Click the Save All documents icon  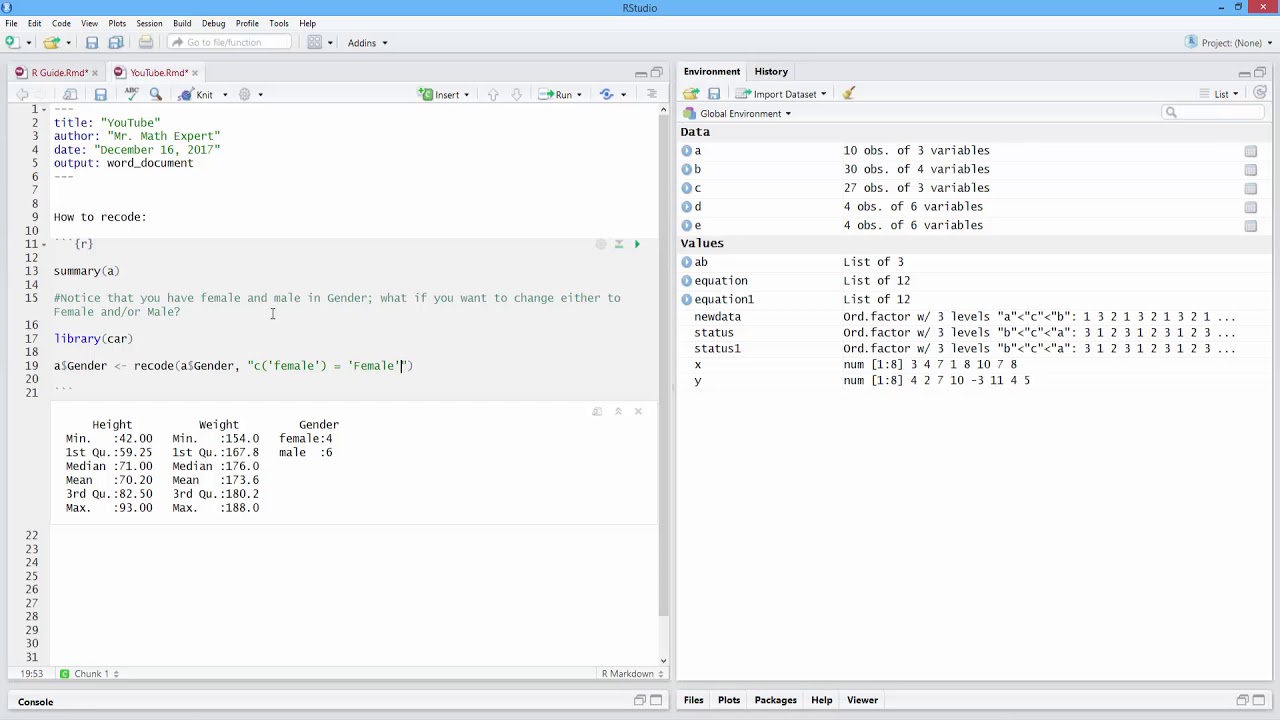tap(116, 42)
